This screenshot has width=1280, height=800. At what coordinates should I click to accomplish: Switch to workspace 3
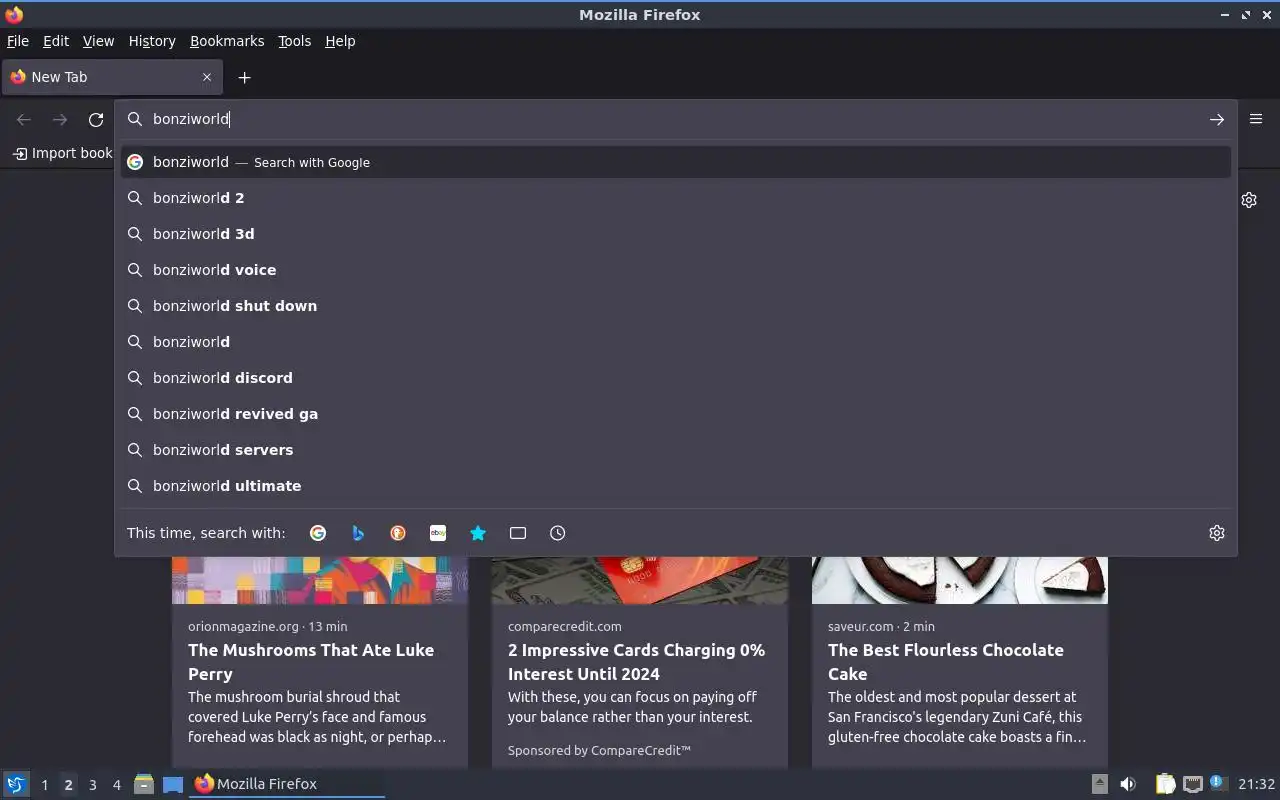pos(92,785)
